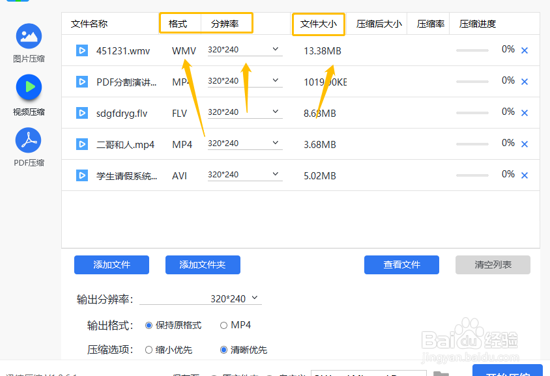Screen dimensions: 550x376
Task: Expand resolution dropdown for 二哥和人.mp4
Action: (x=245, y=143)
